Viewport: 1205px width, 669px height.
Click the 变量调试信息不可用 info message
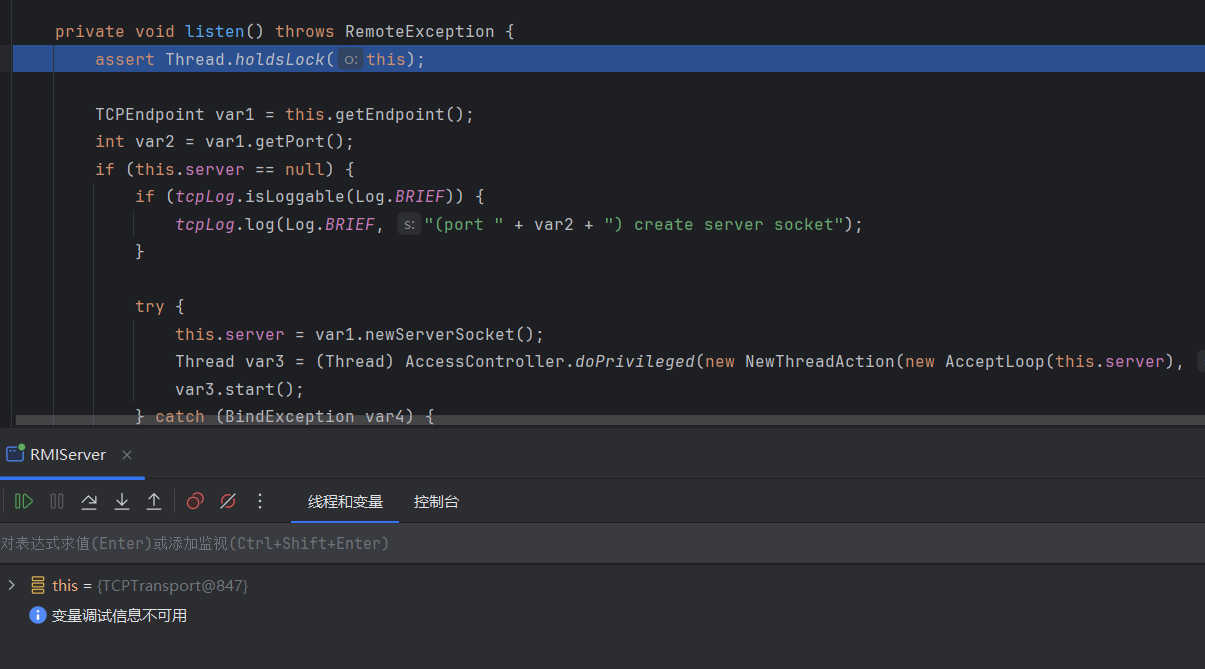click(x=119, y=616)
